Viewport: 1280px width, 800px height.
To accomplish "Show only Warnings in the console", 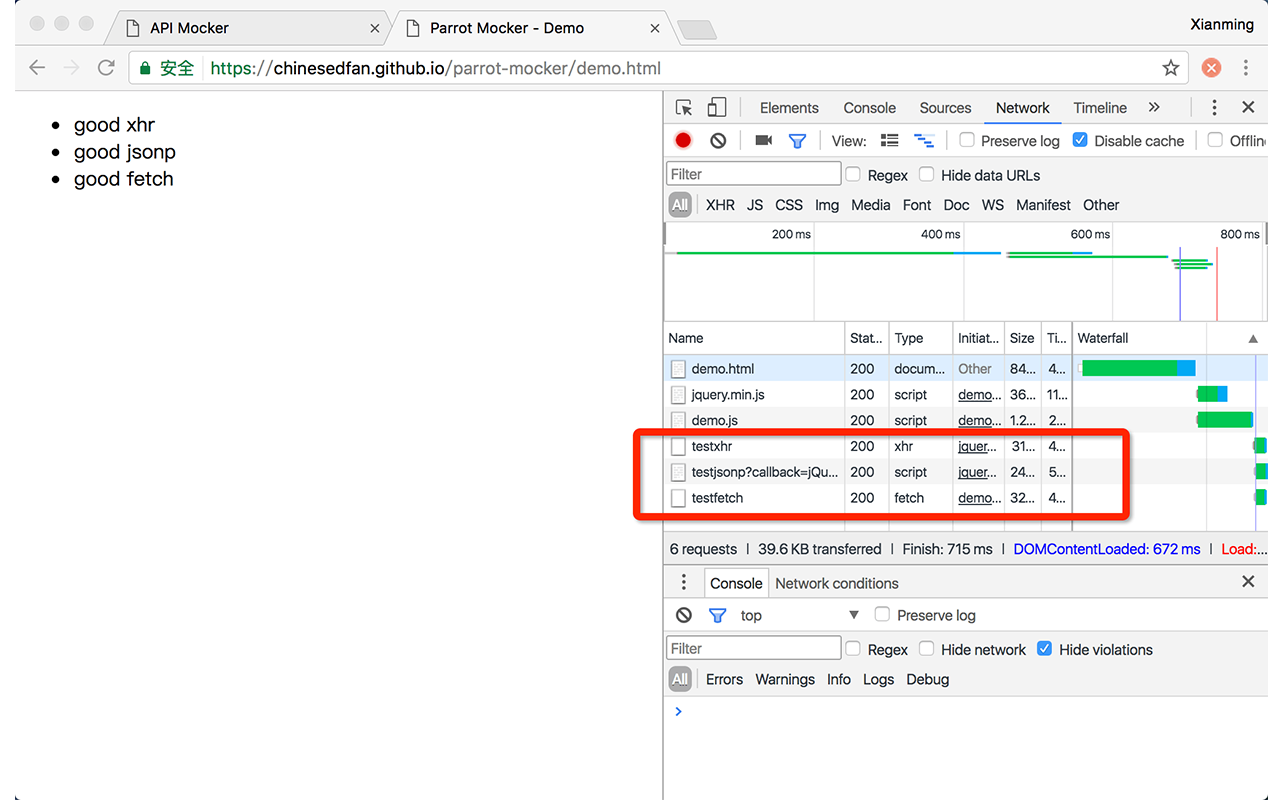I will 785,679.
